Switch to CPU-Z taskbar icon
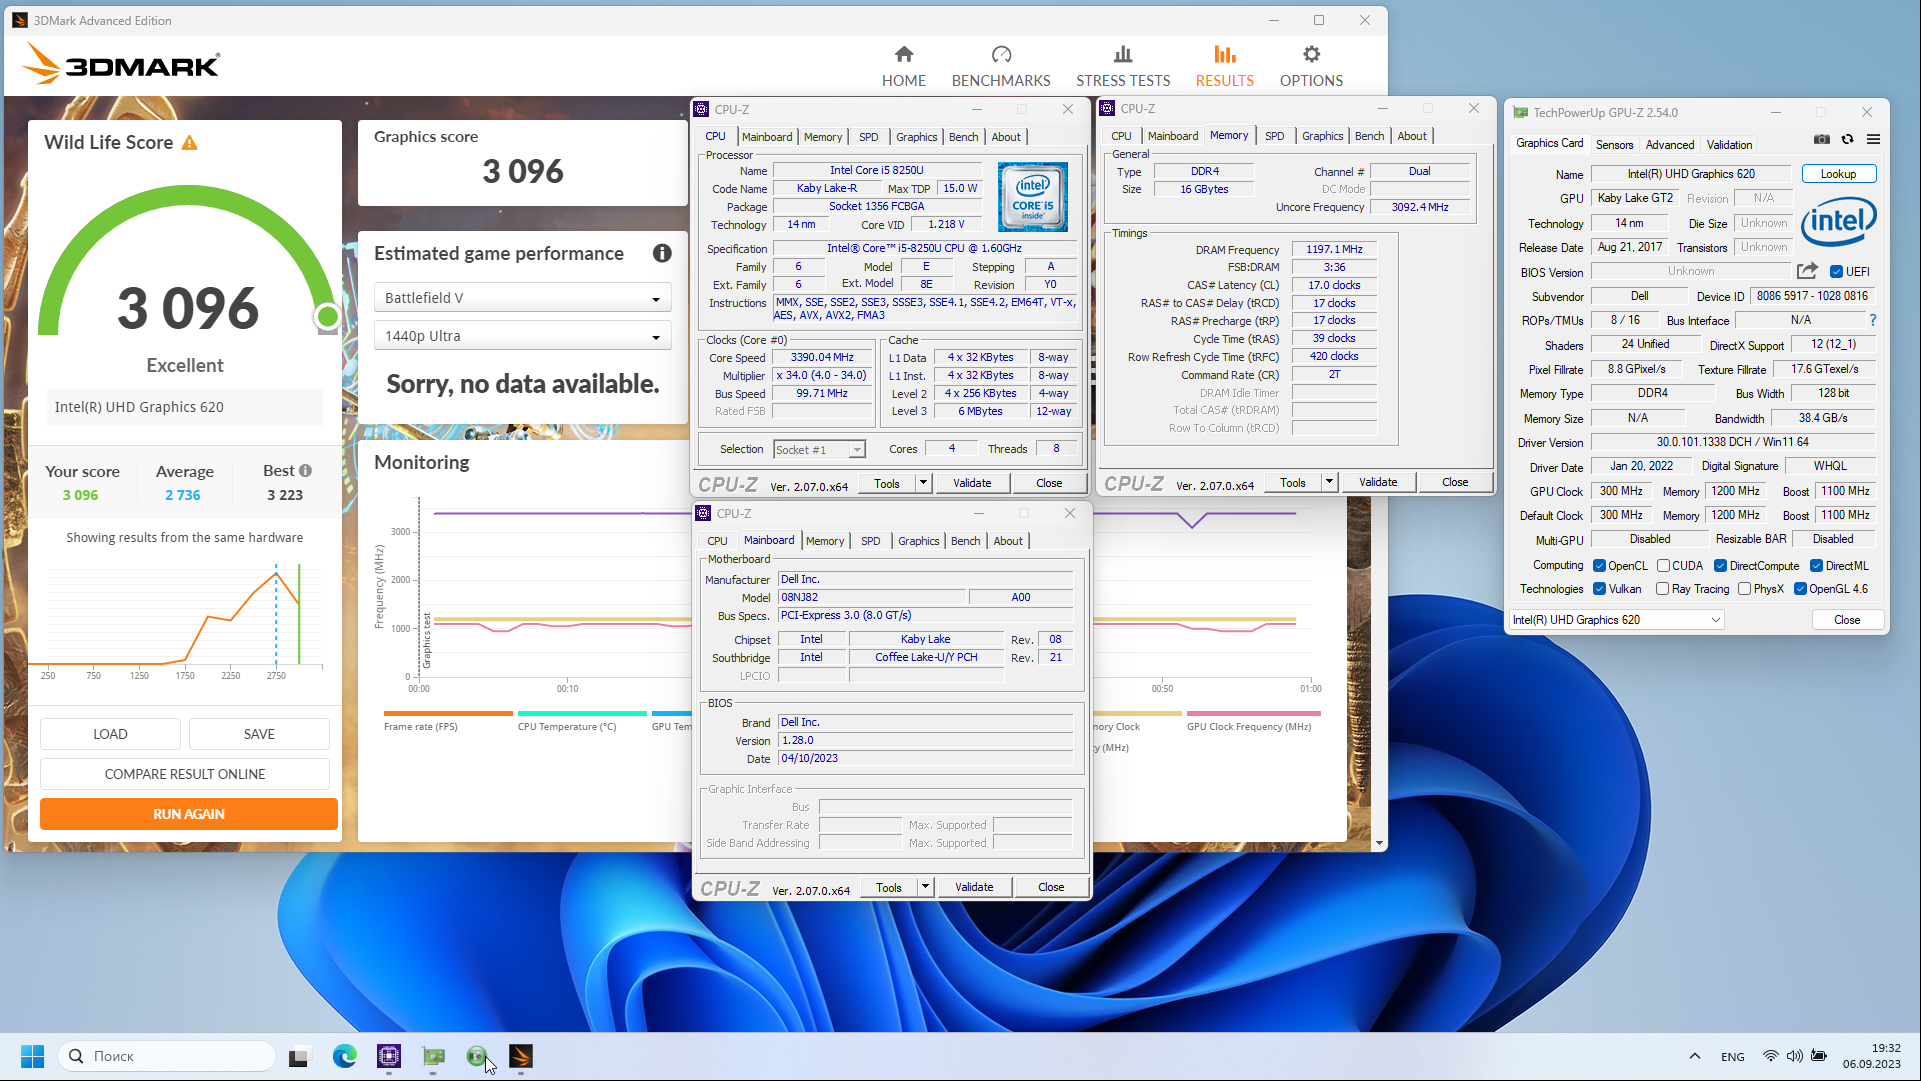The height and width of the screenshot is (1081, 1921). (x=389, y=1056)
